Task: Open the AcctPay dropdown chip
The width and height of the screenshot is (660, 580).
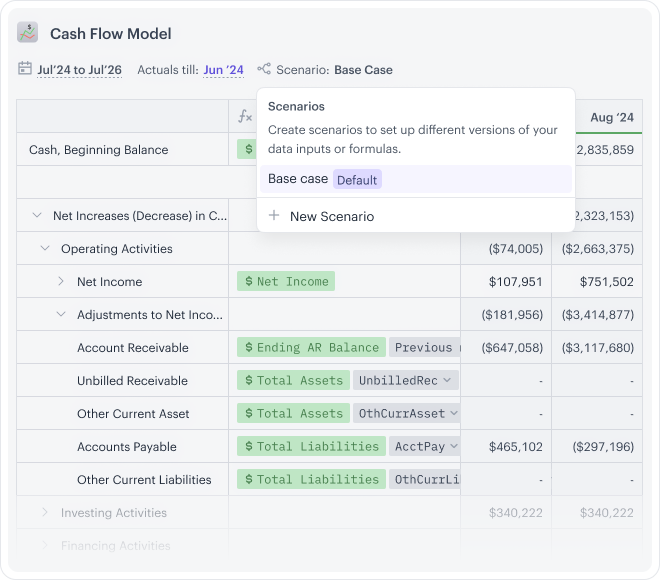Action: coord(424,446)
